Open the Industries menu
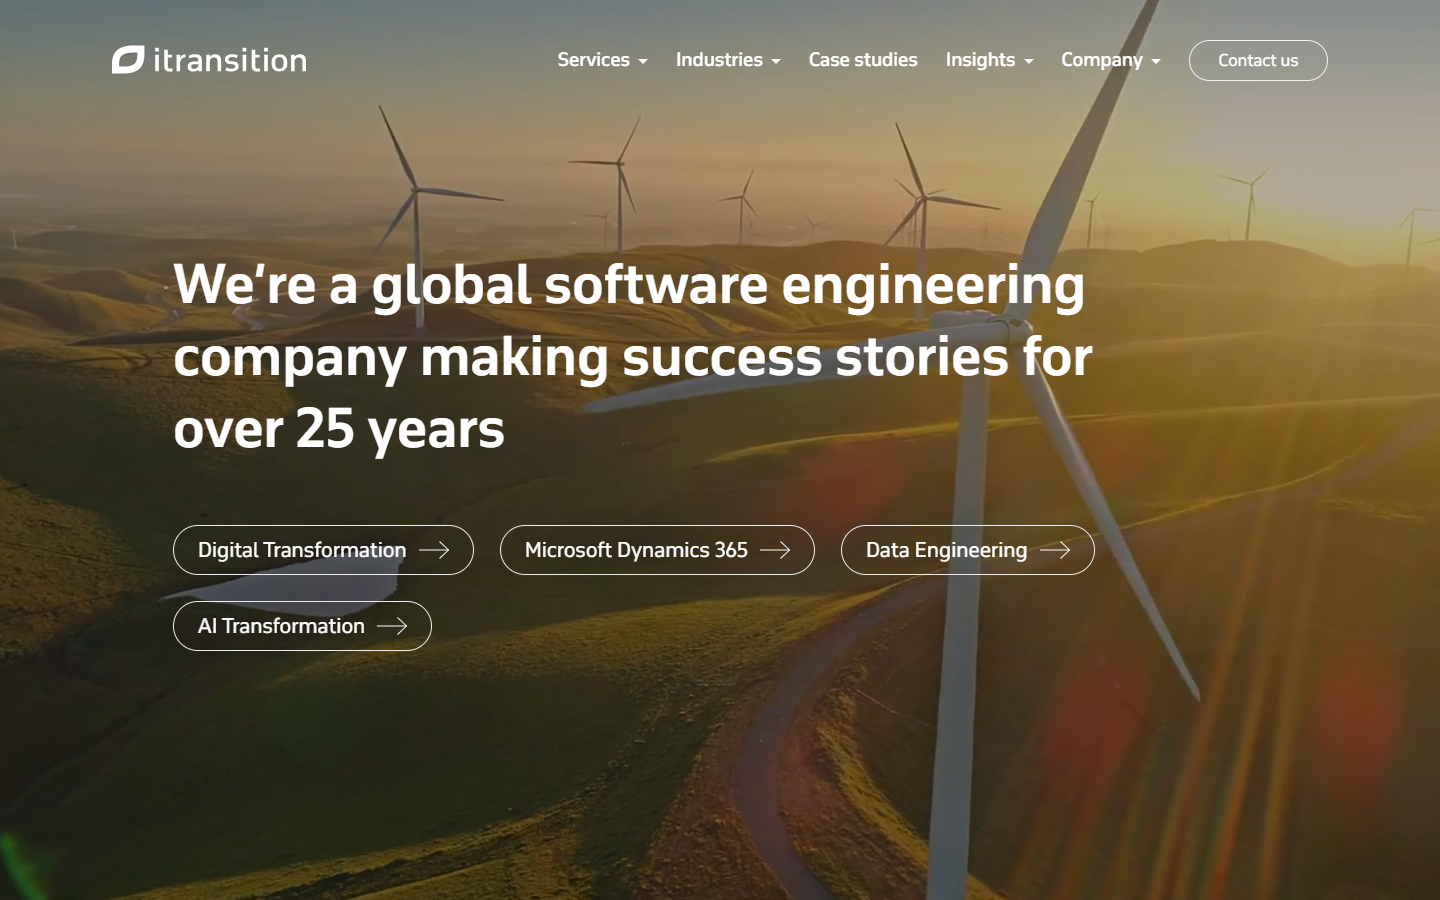The height and width of the screenshot is (900, 1440). (x=719, y=60)
